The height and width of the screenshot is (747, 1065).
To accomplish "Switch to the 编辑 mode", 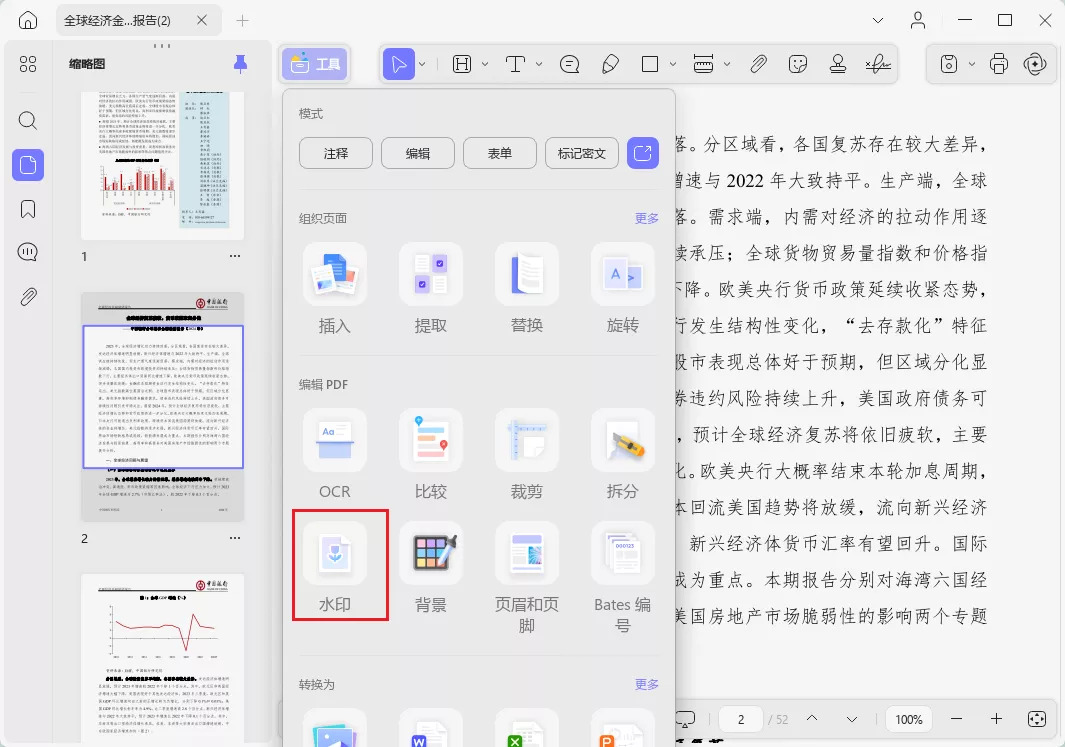I will (x=418, y=152).
